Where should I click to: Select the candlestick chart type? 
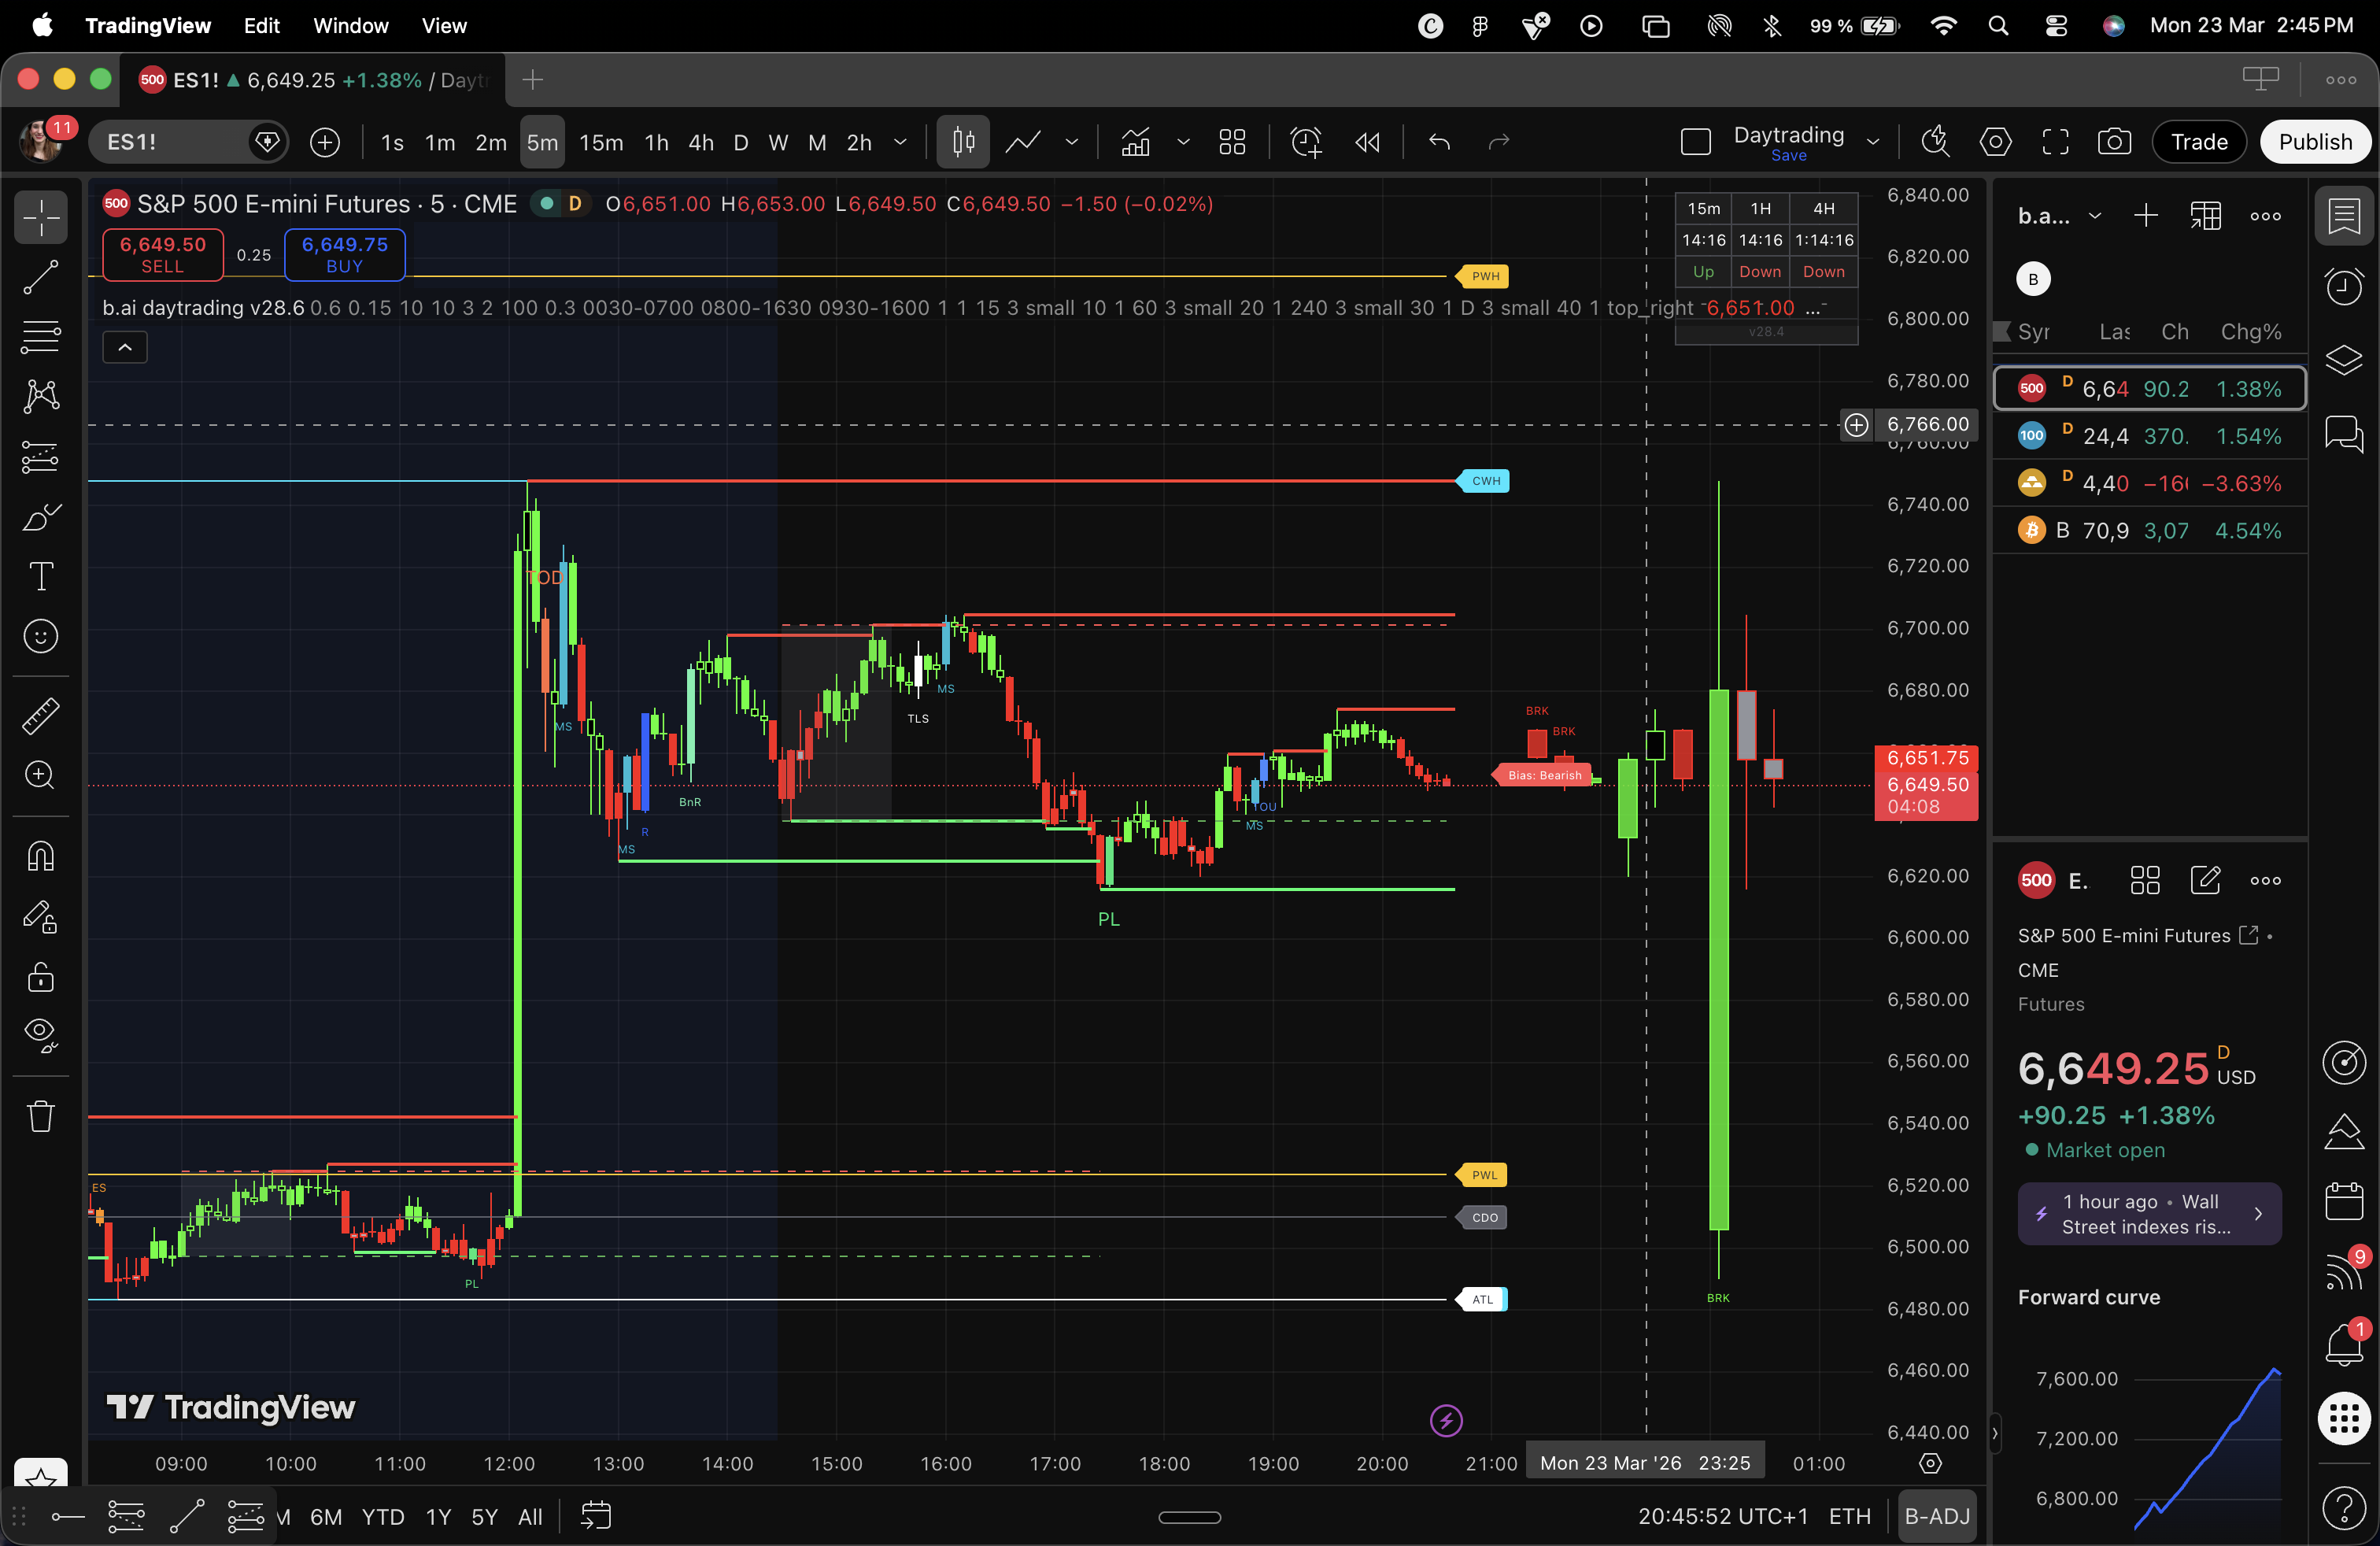pos(964,142)
